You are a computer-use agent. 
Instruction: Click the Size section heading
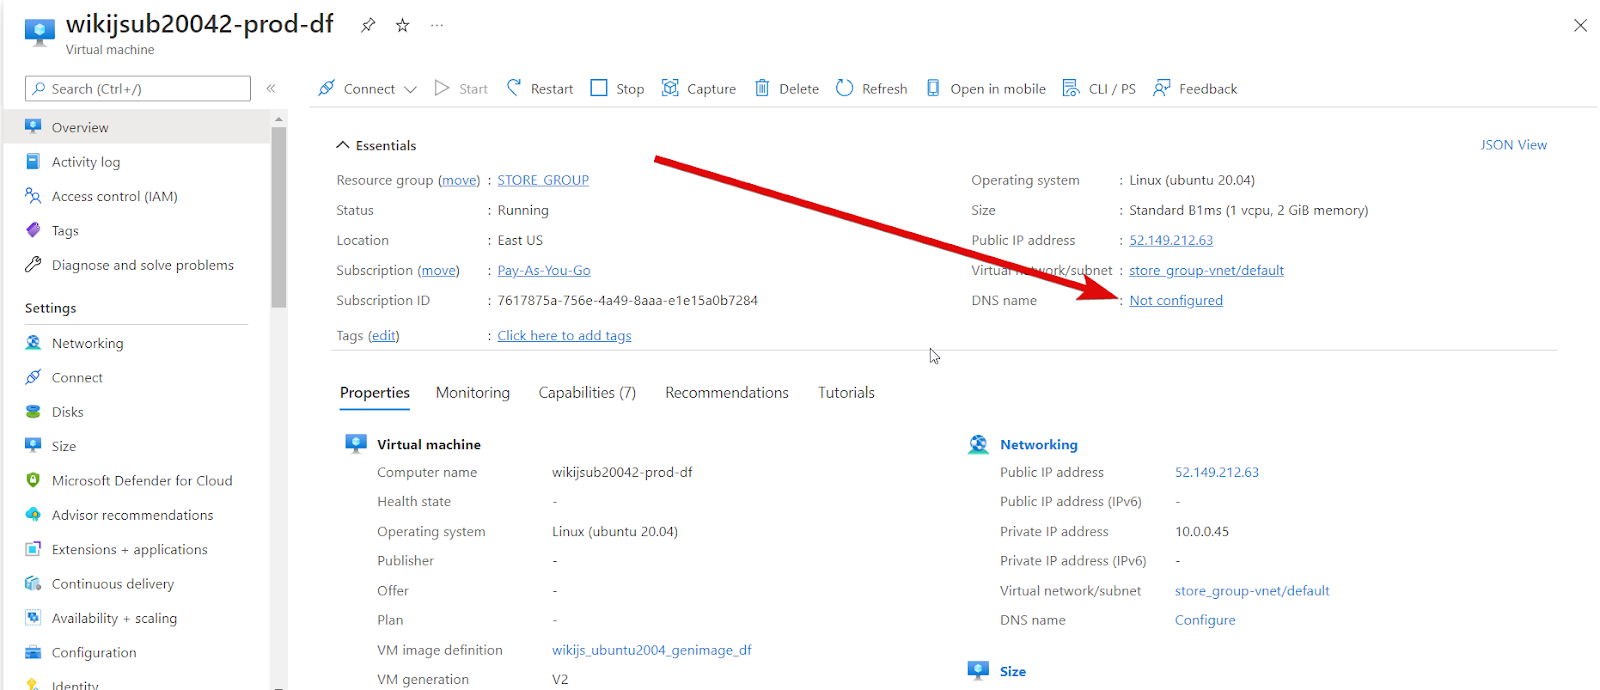pyautogui.click(x=1013, y=672)
